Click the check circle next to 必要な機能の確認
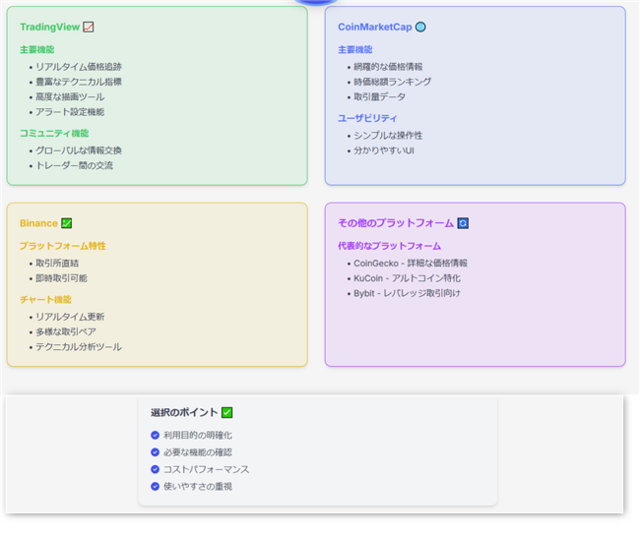This screenshot has height=536, width=640. pyautogui.click(x=155, y=452)
